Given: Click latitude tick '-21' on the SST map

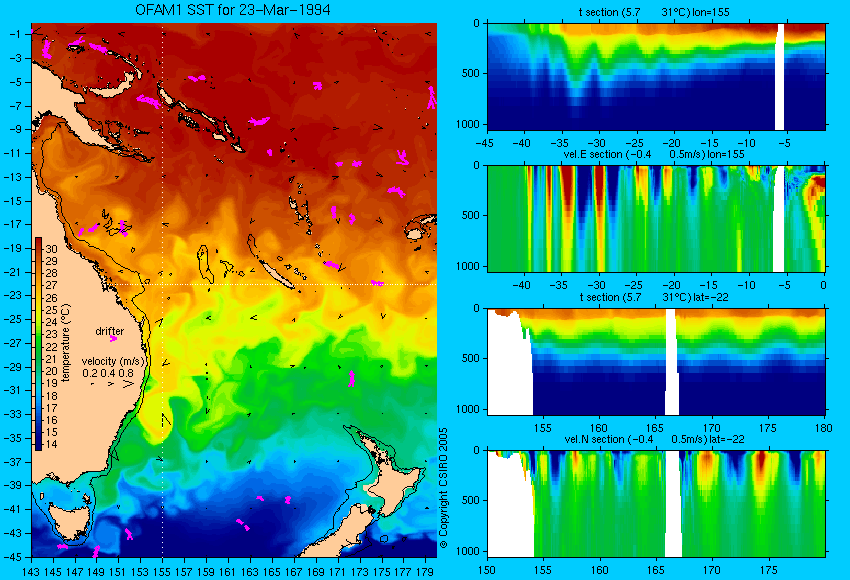Looking at the screenshot, I should click(x=12, y=272).
